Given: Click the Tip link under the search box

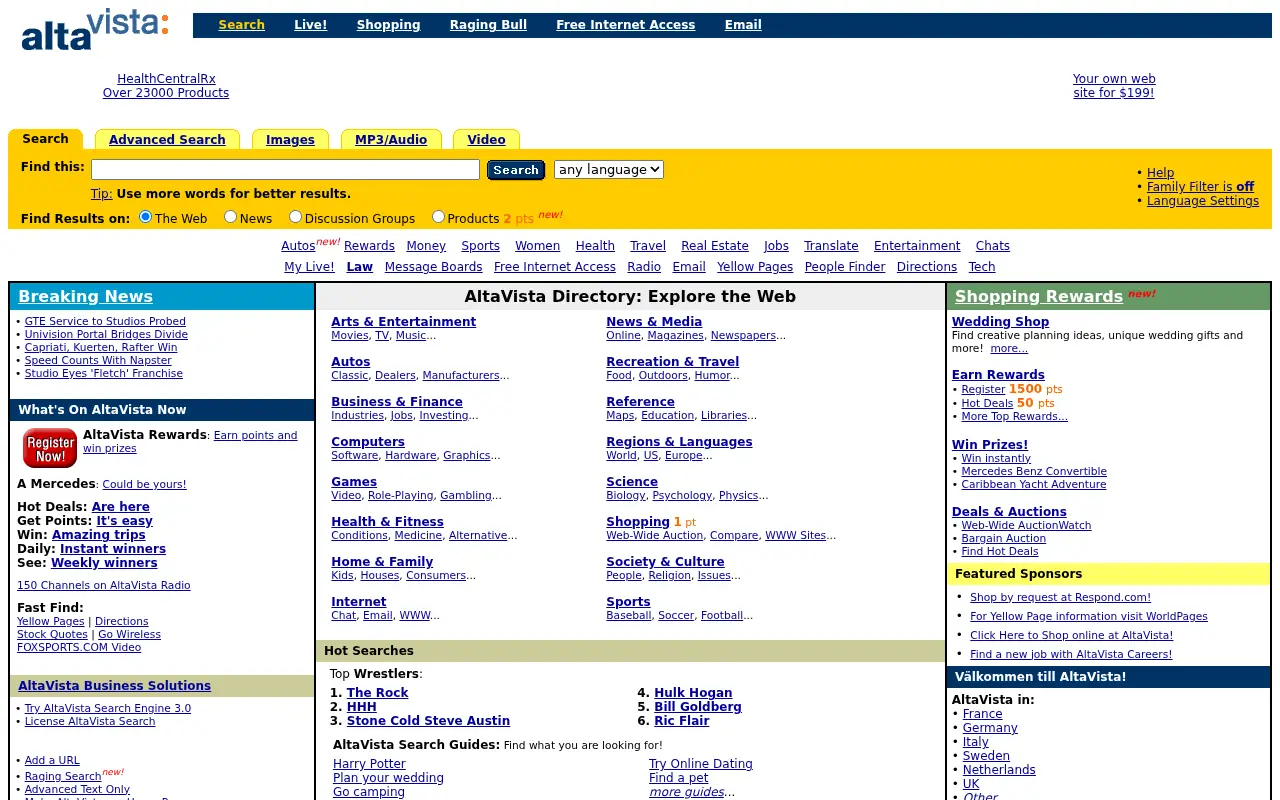Looking at the screenshot, I should pyautogui.click(x=101, y=194).
